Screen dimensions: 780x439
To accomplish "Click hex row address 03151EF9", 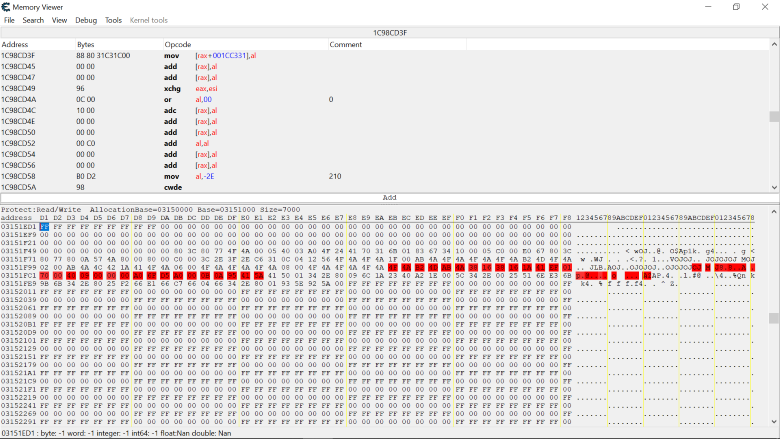I will coord(18,235).
